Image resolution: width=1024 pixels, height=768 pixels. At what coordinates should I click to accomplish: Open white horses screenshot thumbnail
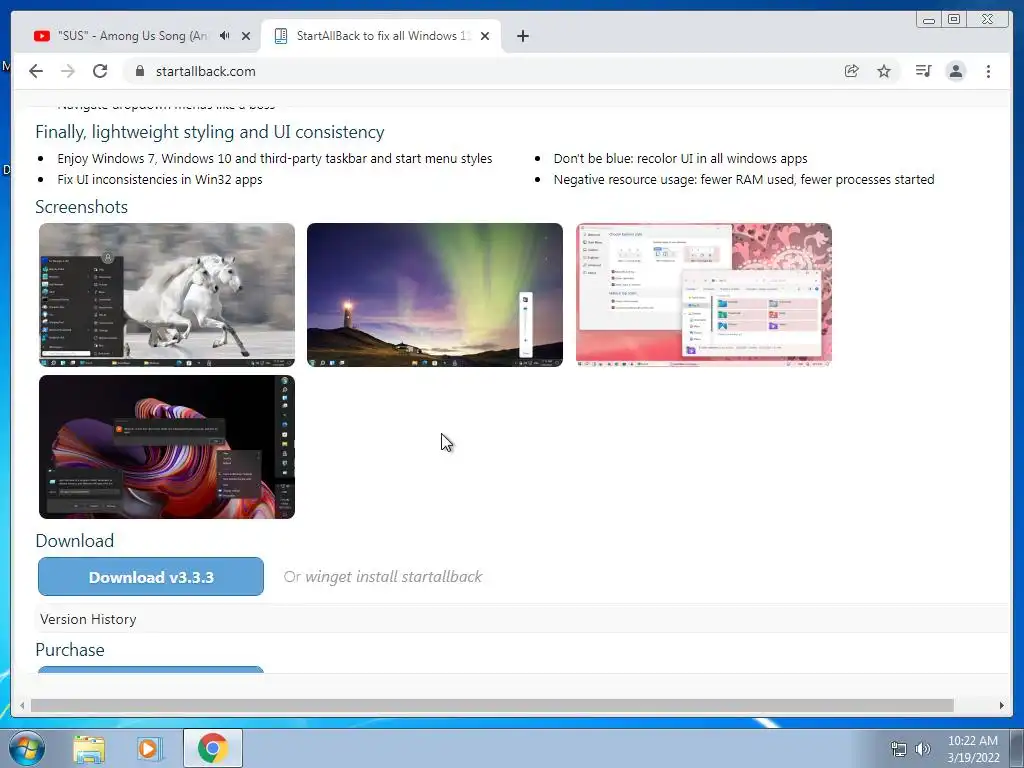(167, 295)
